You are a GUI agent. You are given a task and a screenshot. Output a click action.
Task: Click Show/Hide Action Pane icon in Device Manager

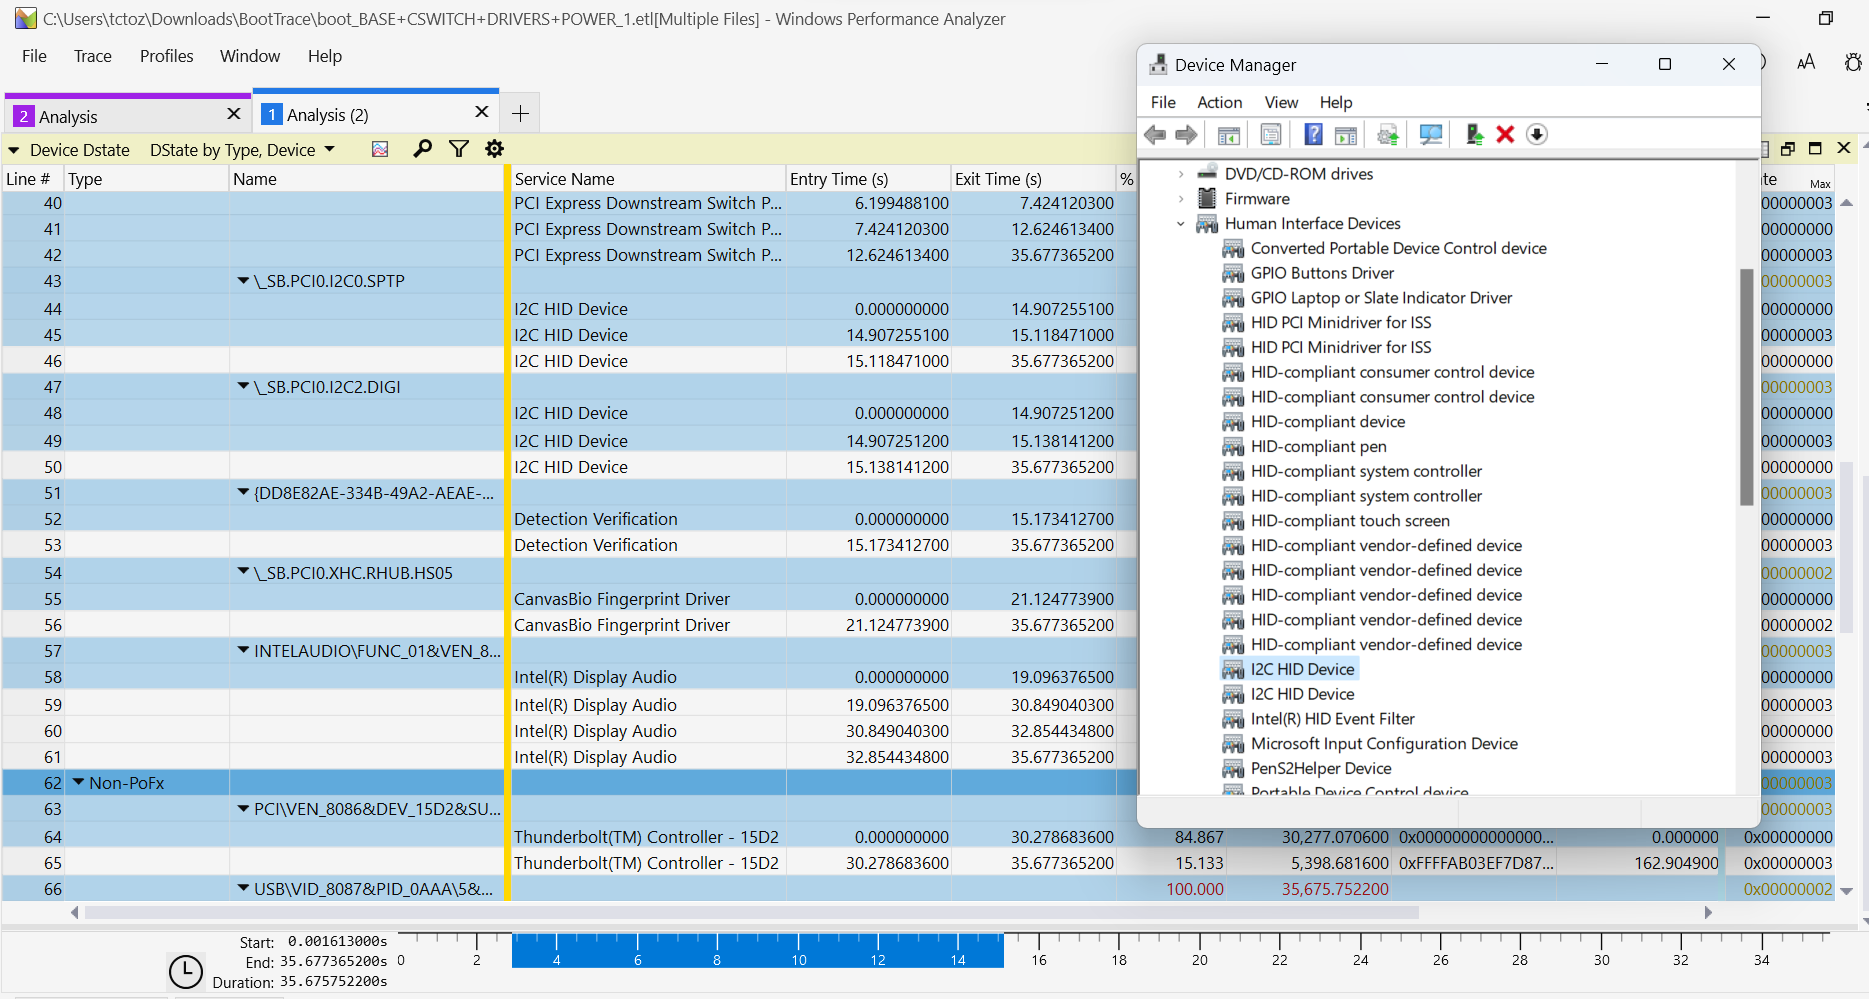pyautogui.click(x=1346, y=135)
